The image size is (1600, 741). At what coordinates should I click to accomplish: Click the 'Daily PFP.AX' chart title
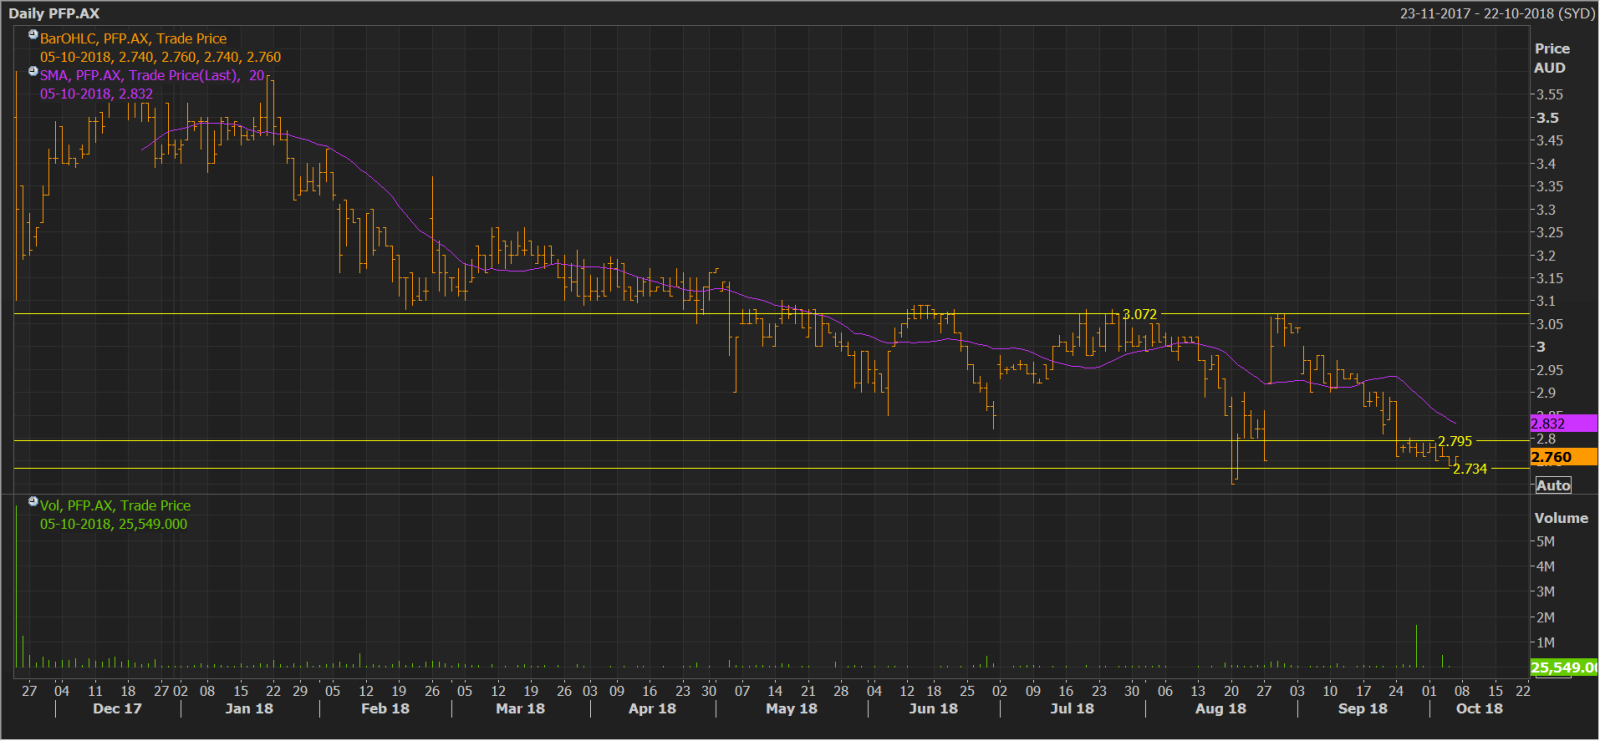54,13
